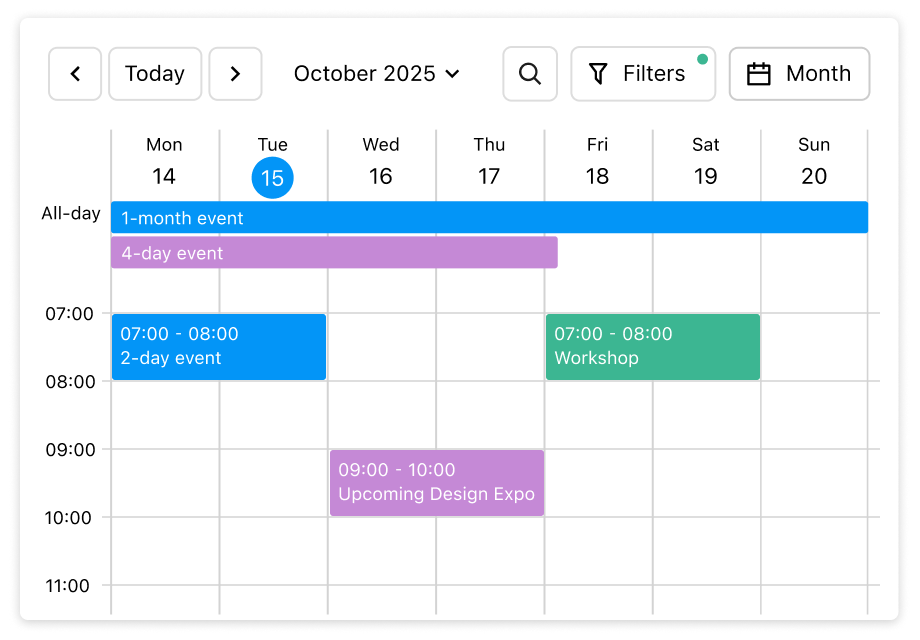Select the Monday 14 column header
Viewport: 920px width, 640px height.
click(164, 162)
